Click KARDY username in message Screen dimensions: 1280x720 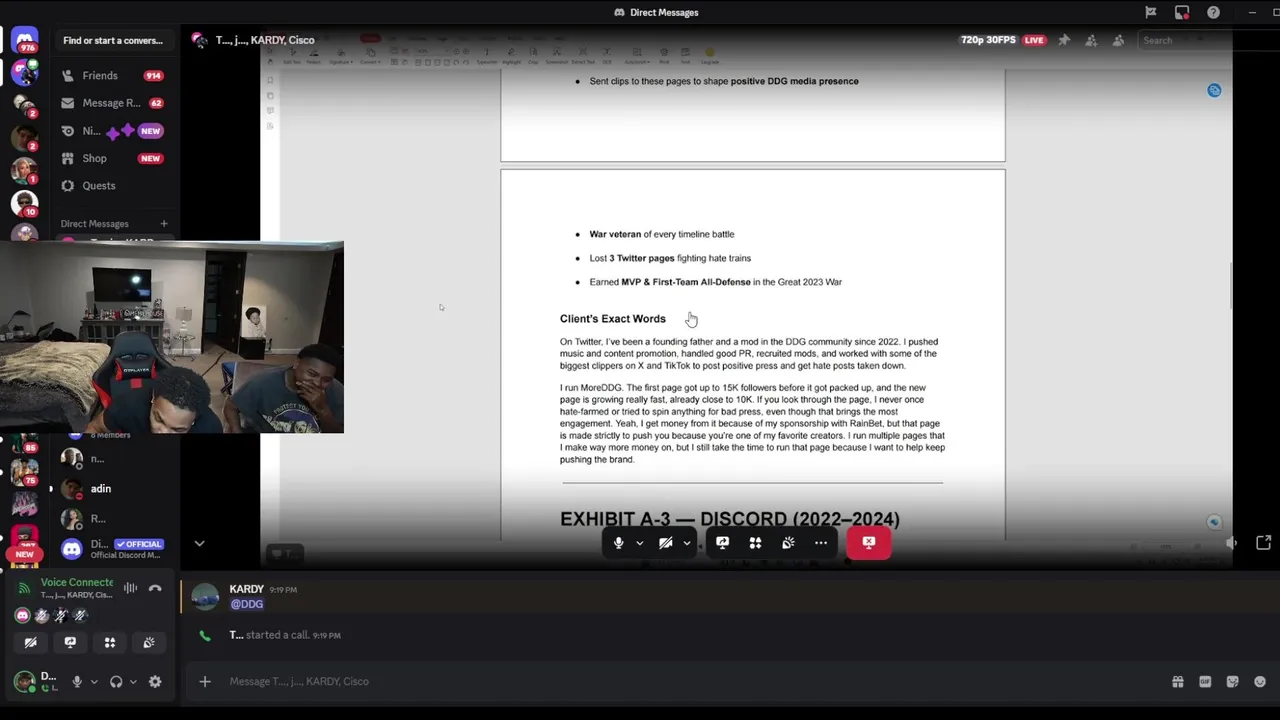(x=247, y=590)
